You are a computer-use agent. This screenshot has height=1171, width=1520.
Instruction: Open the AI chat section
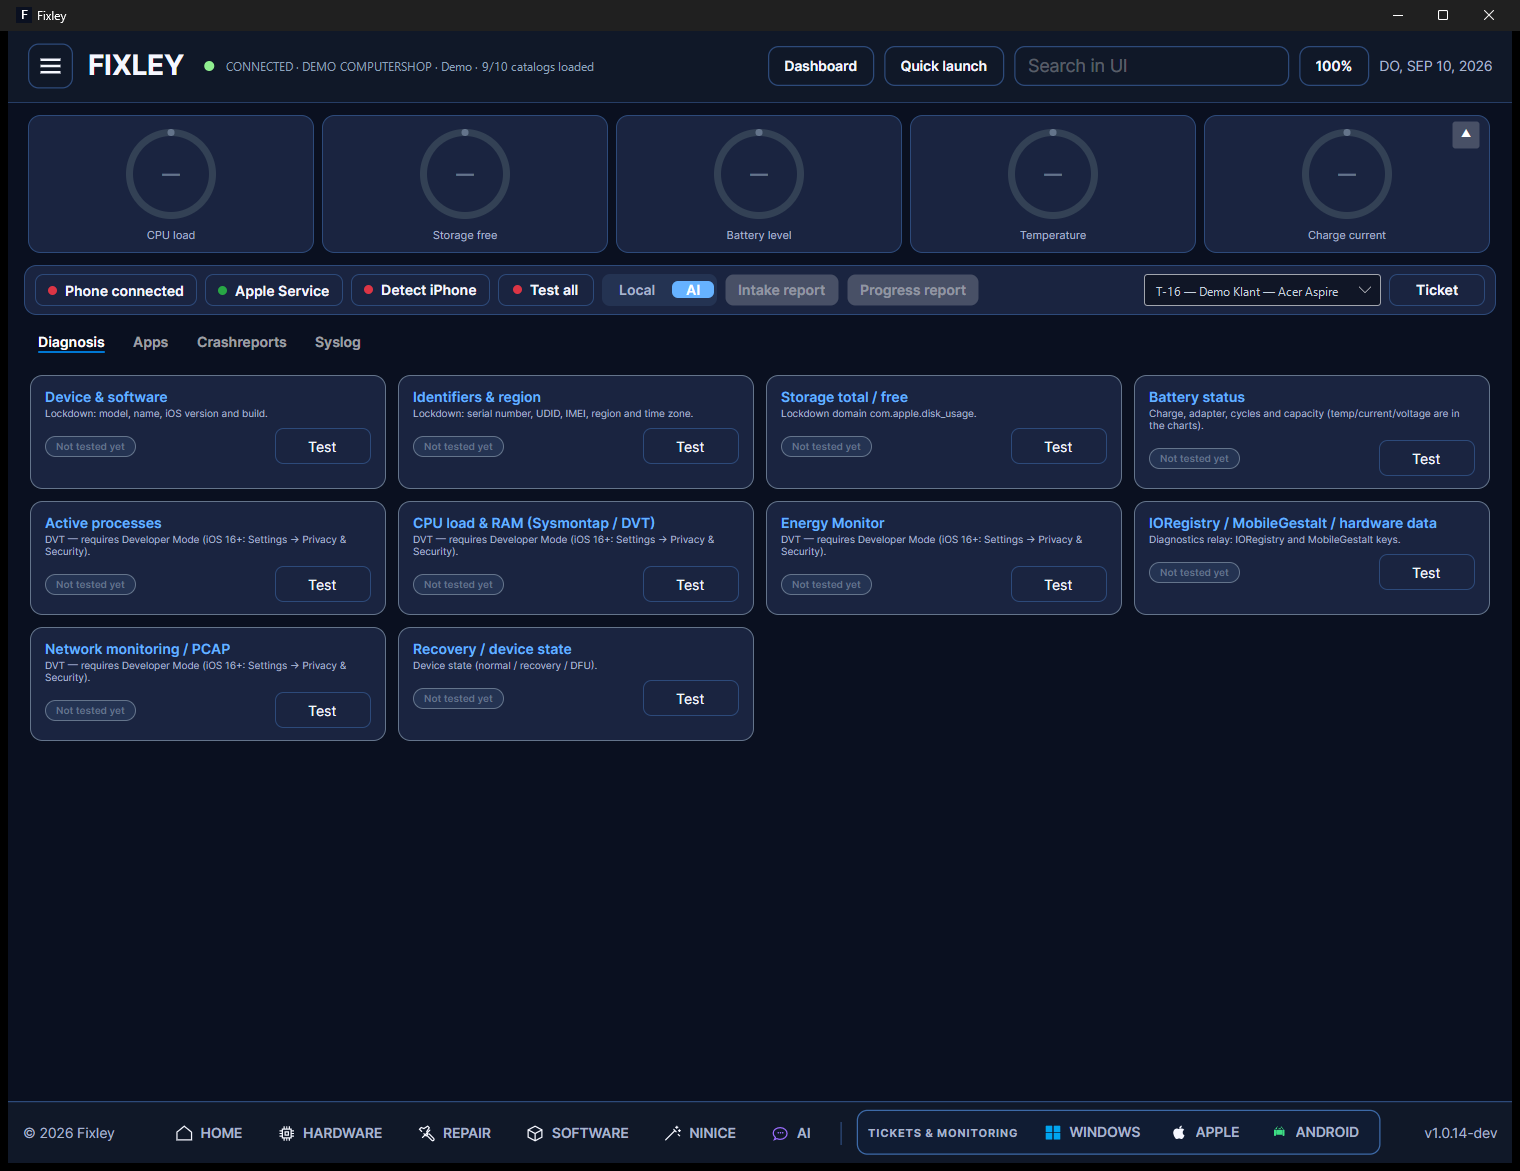pos(792,1133)
